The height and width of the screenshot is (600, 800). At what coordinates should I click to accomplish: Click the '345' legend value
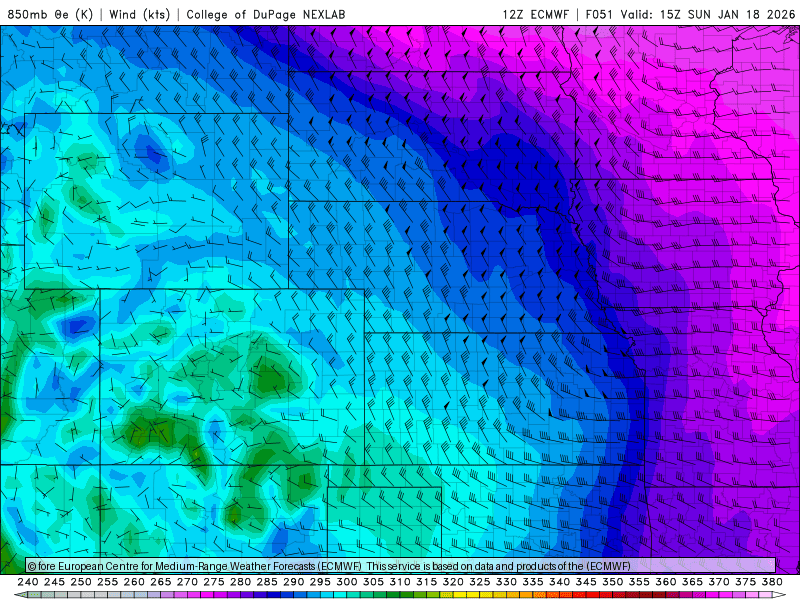point(586,582)
